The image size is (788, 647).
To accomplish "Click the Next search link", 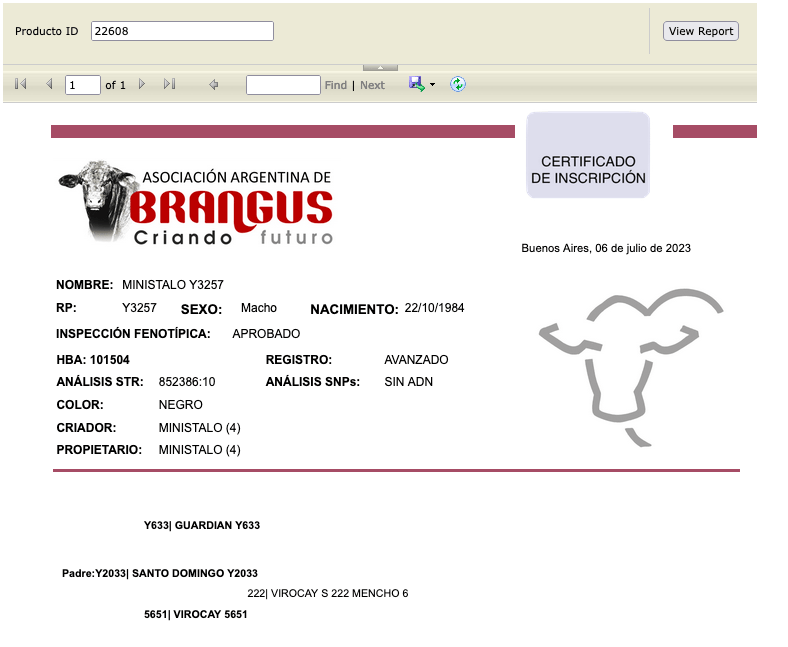I will (372, 86).
